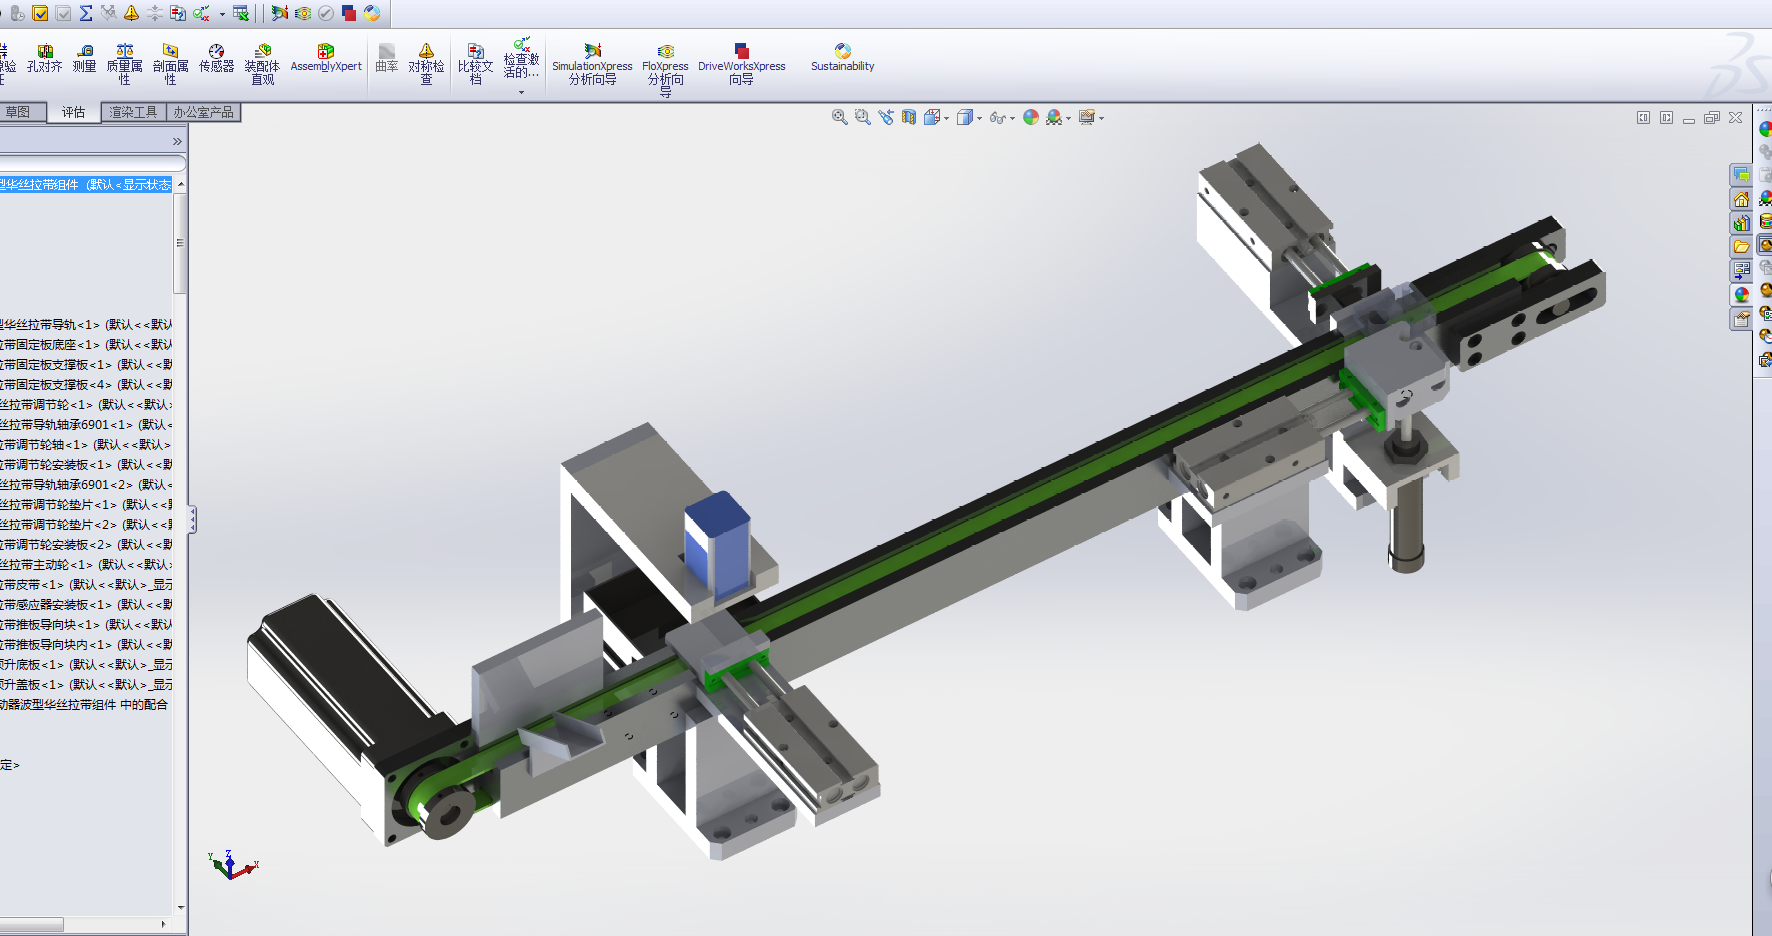Toggle the Section View icon in view toolbar

coord(908,118)
